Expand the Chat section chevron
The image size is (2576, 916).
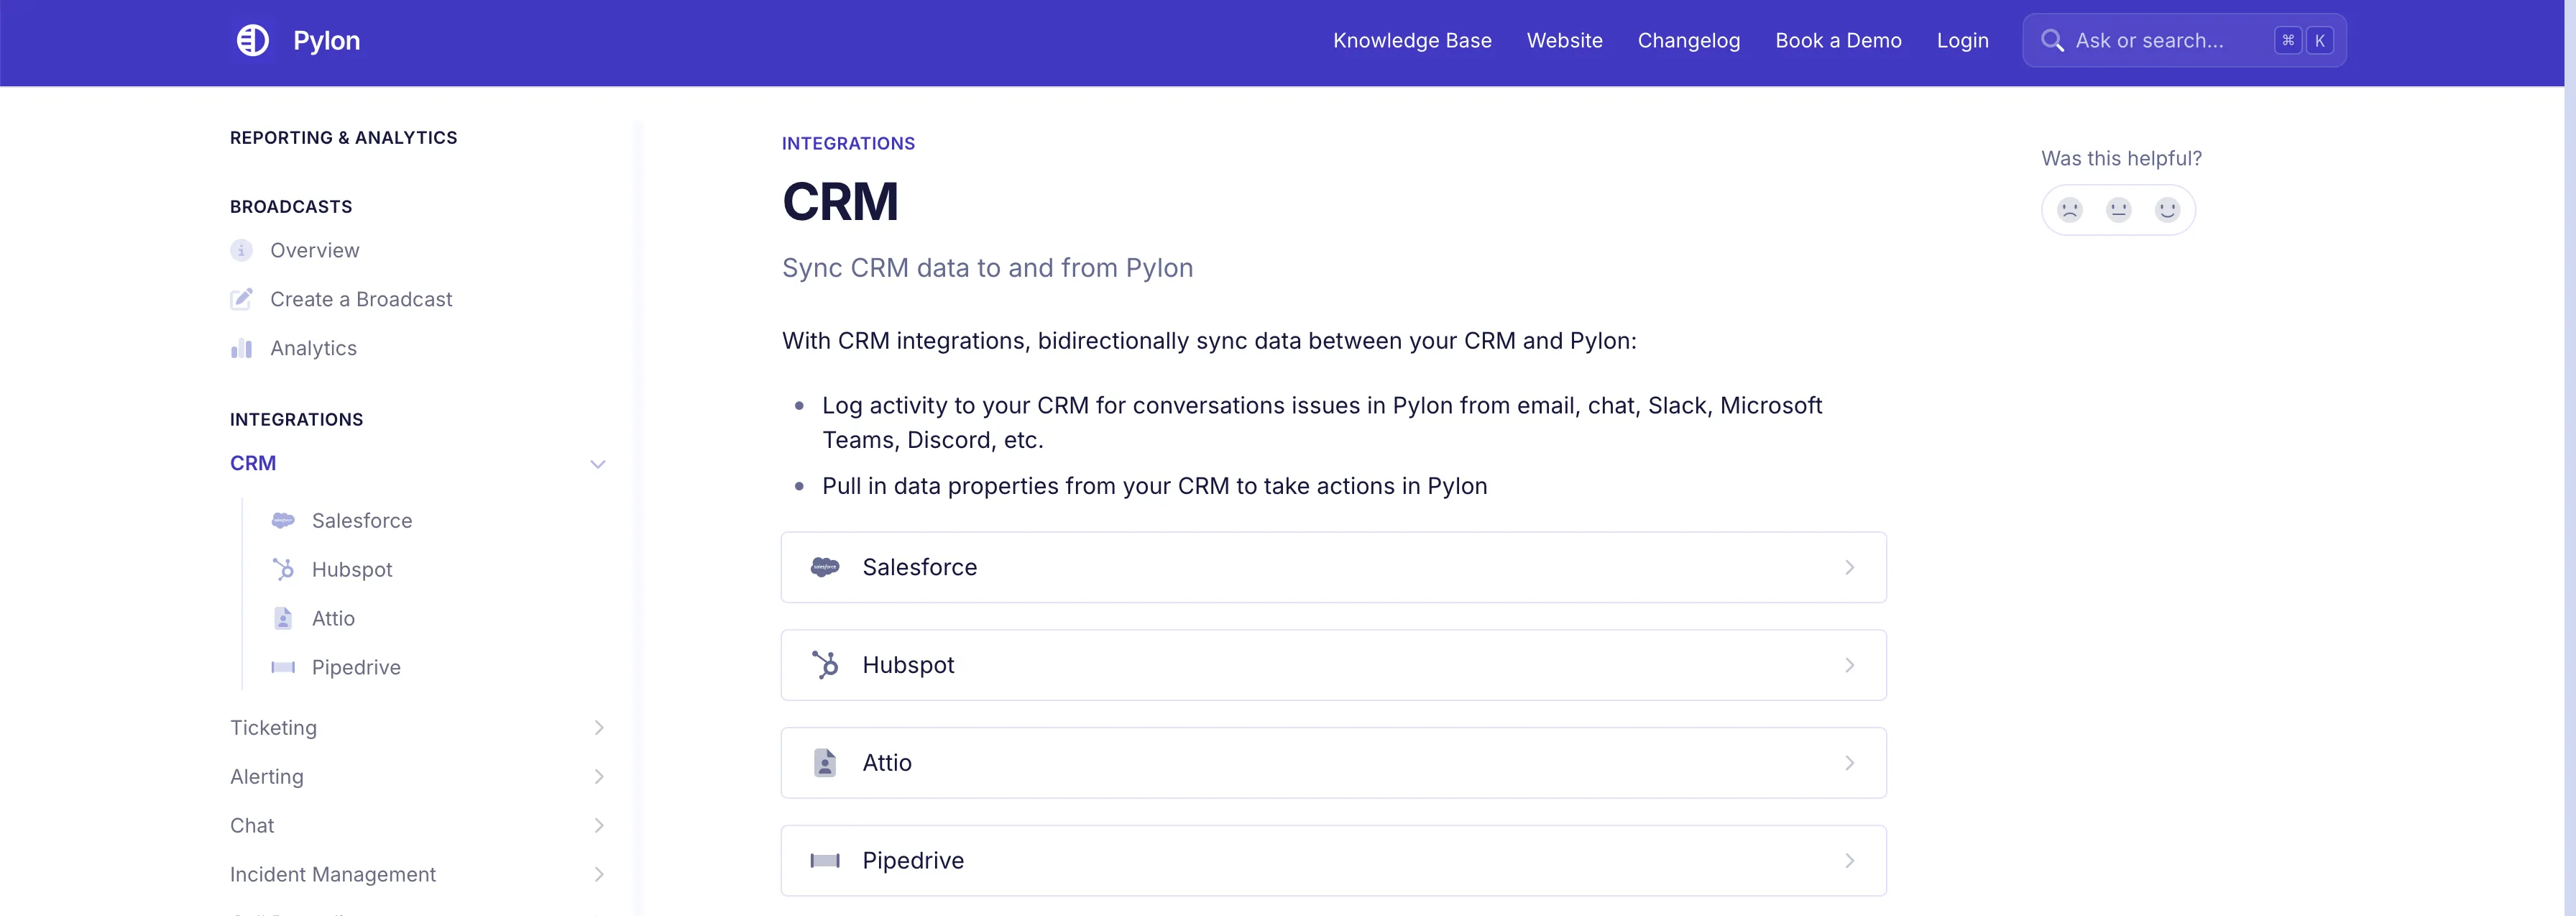point(599,826)
